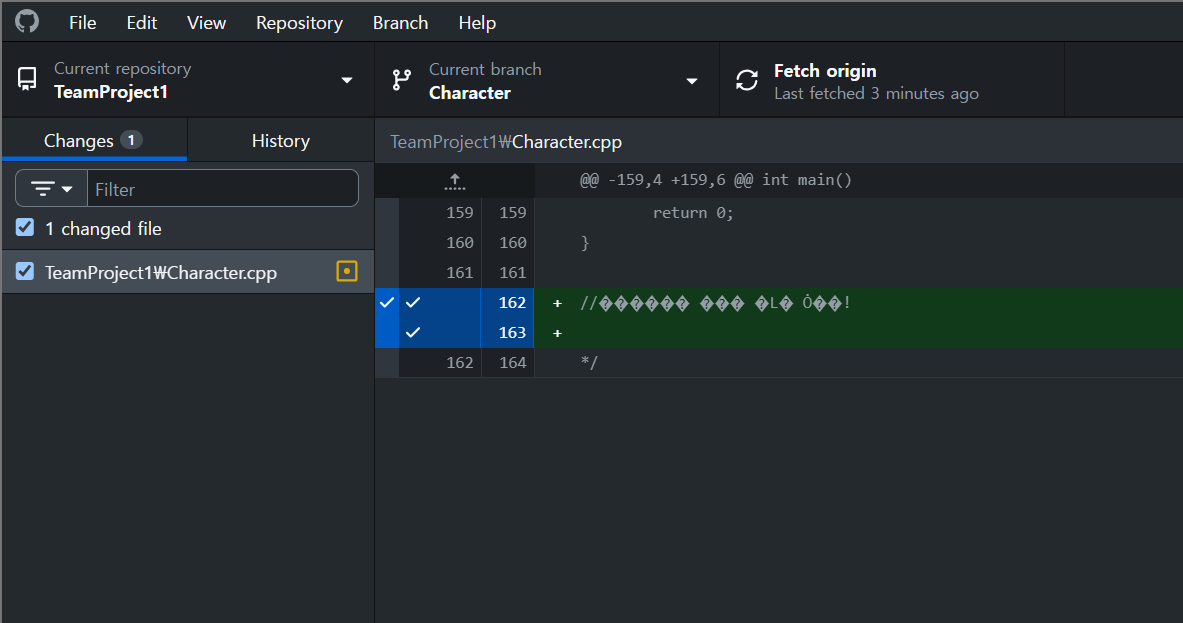Click the GitHub logo icon

coord(27,21)
